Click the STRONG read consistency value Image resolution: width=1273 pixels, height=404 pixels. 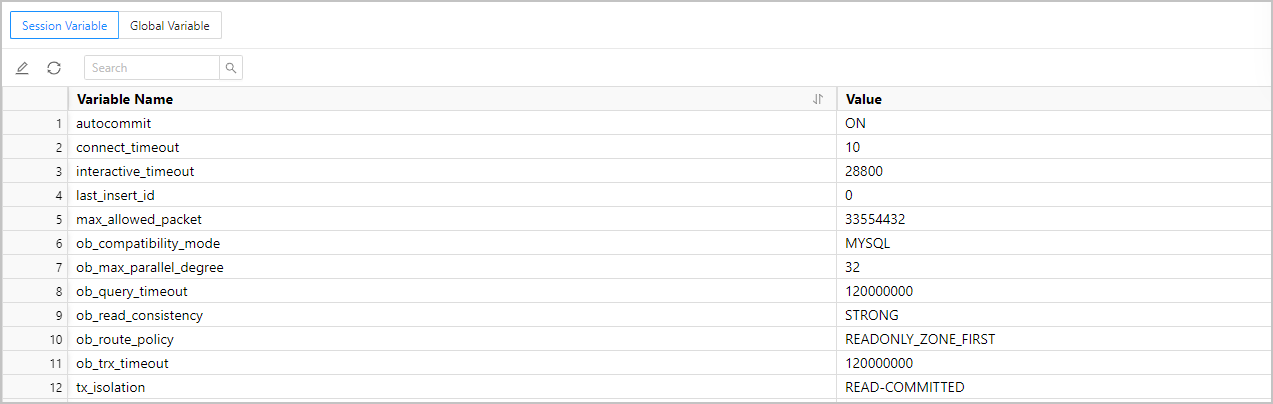[872, 315]
